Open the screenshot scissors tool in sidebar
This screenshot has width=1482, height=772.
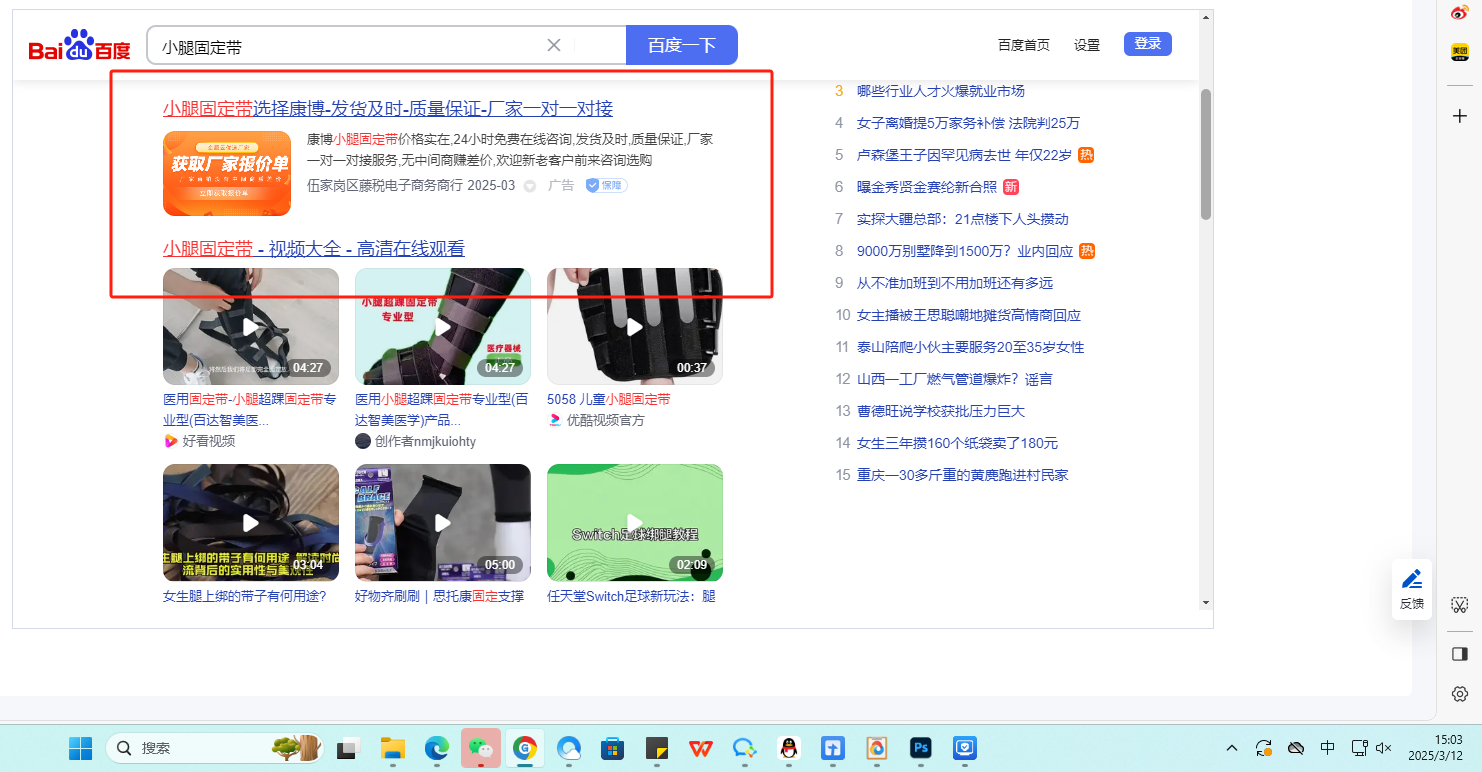(x=1459, y=605)
